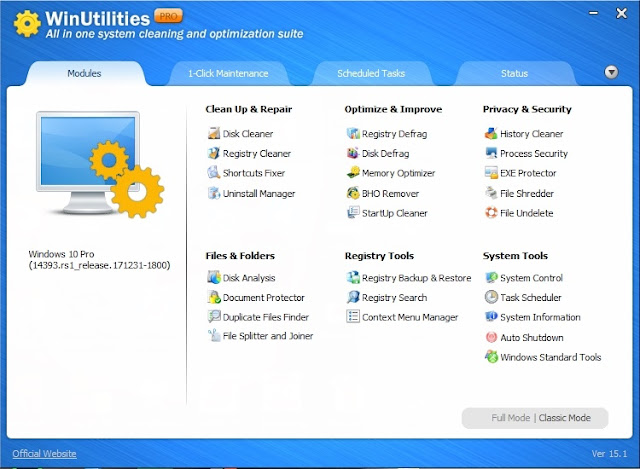Click the Shortcuts Fixer icon
This screenshot has height=469, width=640.
213,173
